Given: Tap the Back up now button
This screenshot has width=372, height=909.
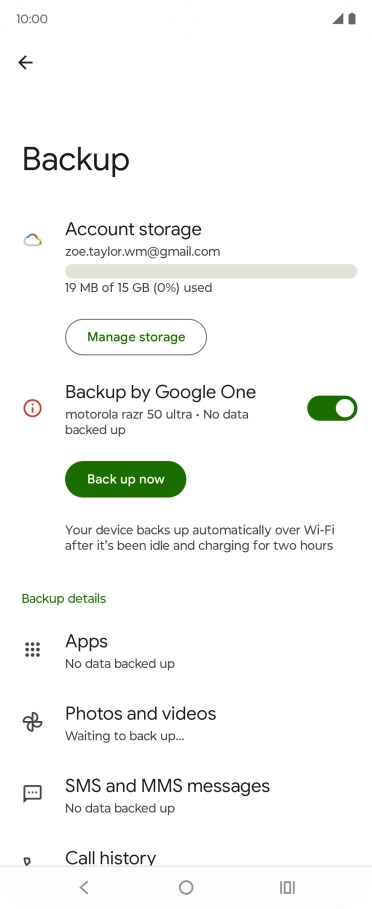Looking at the screenshot, I should [x=126, y=479].
